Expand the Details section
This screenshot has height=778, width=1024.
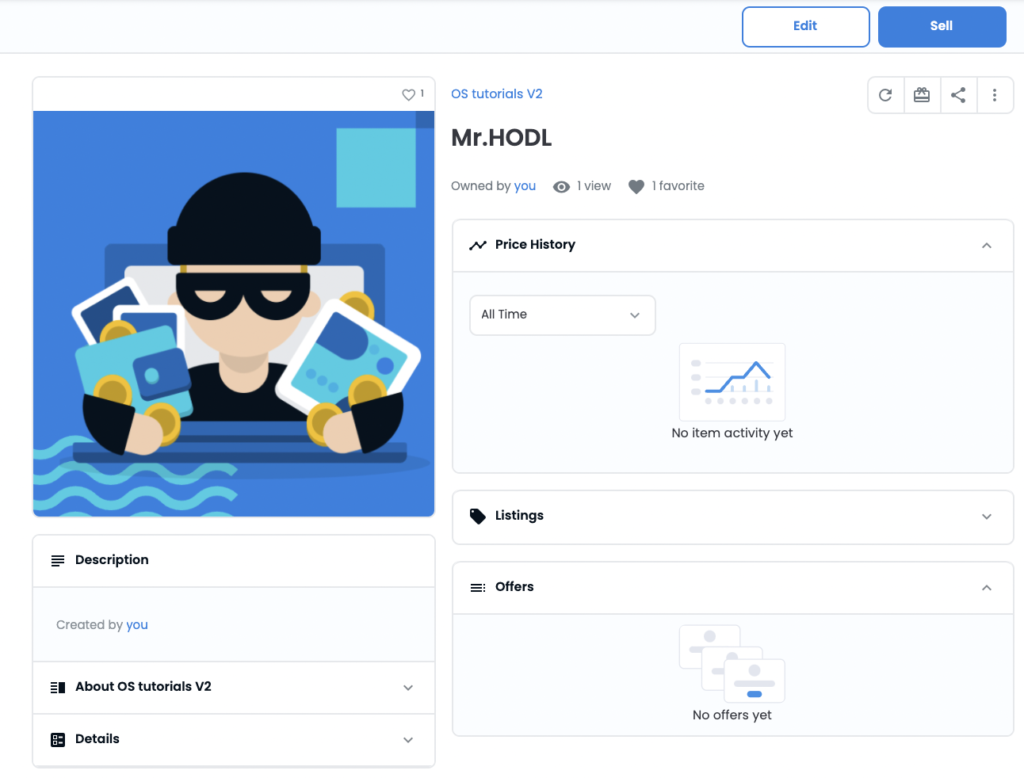tap(407, 740)
